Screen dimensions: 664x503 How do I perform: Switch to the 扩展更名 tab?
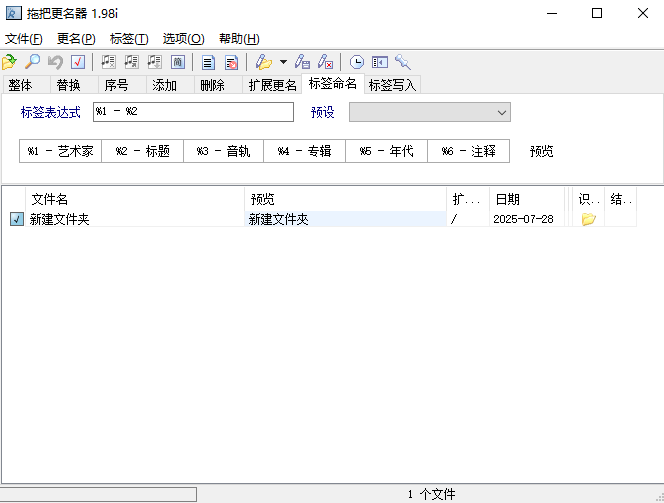[272, 85]
